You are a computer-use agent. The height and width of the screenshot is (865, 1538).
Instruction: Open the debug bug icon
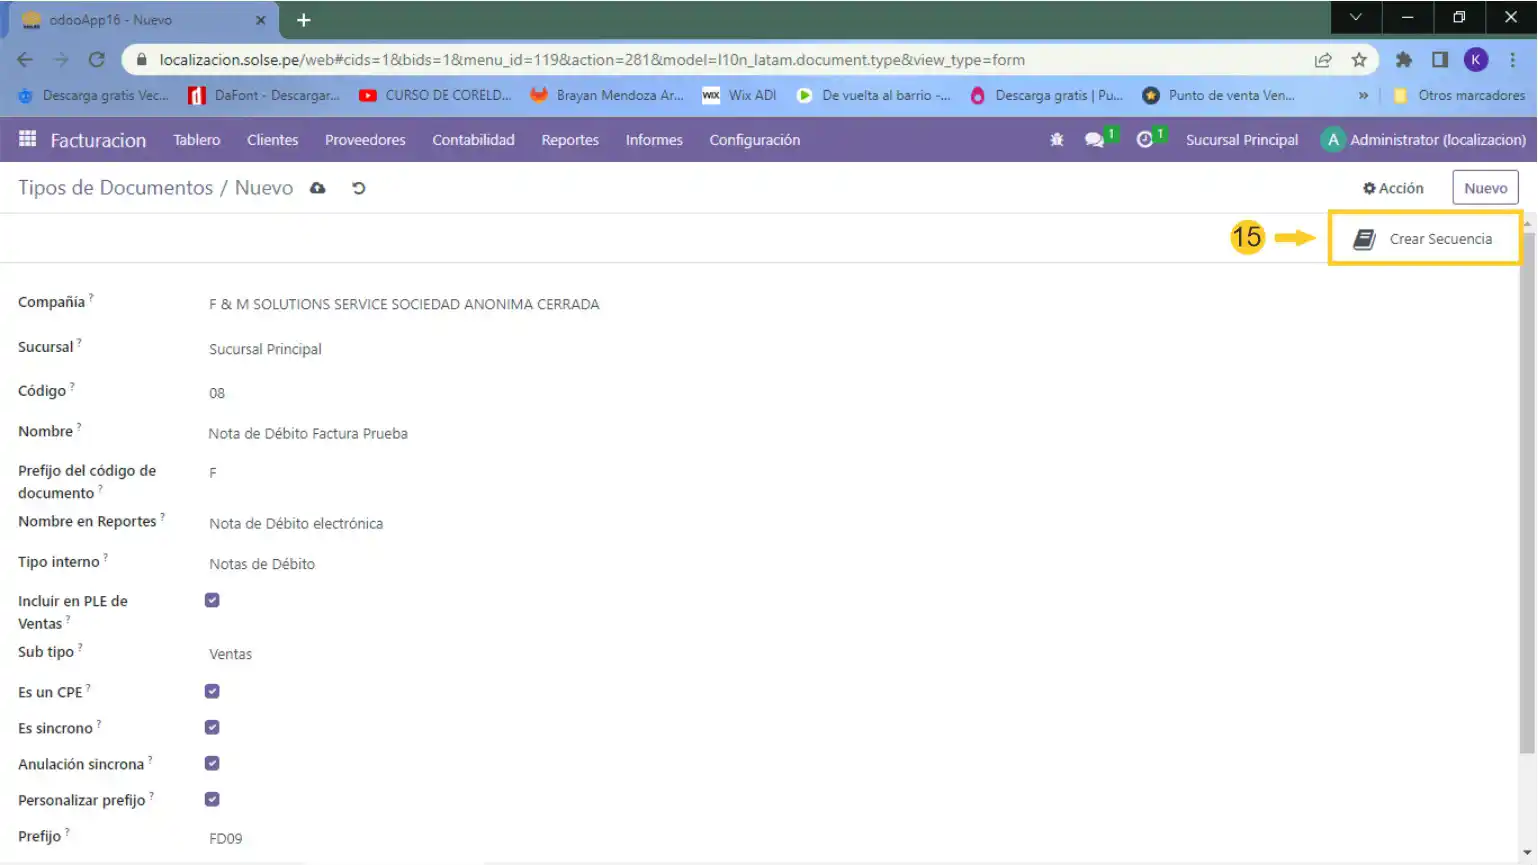[x=1057, y=140]
